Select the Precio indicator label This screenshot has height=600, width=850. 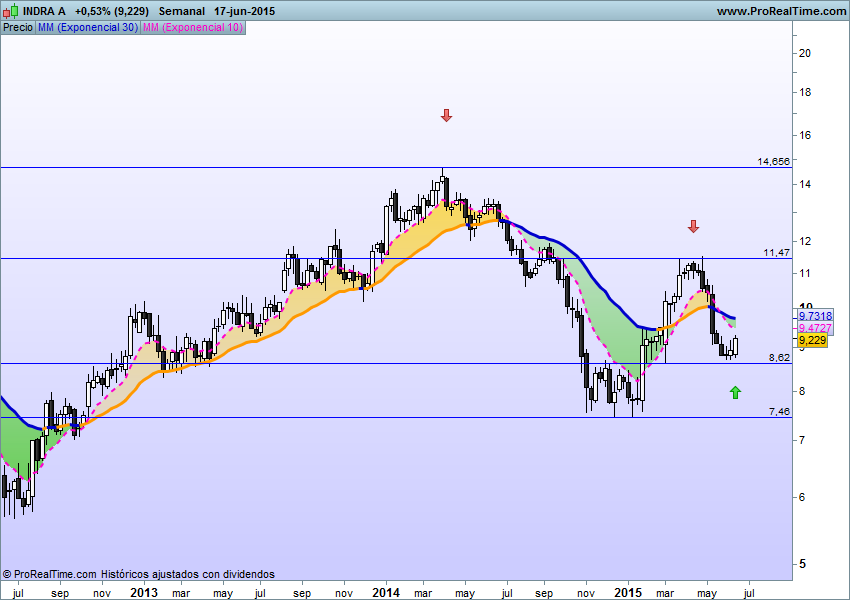(x=17, y=27)
